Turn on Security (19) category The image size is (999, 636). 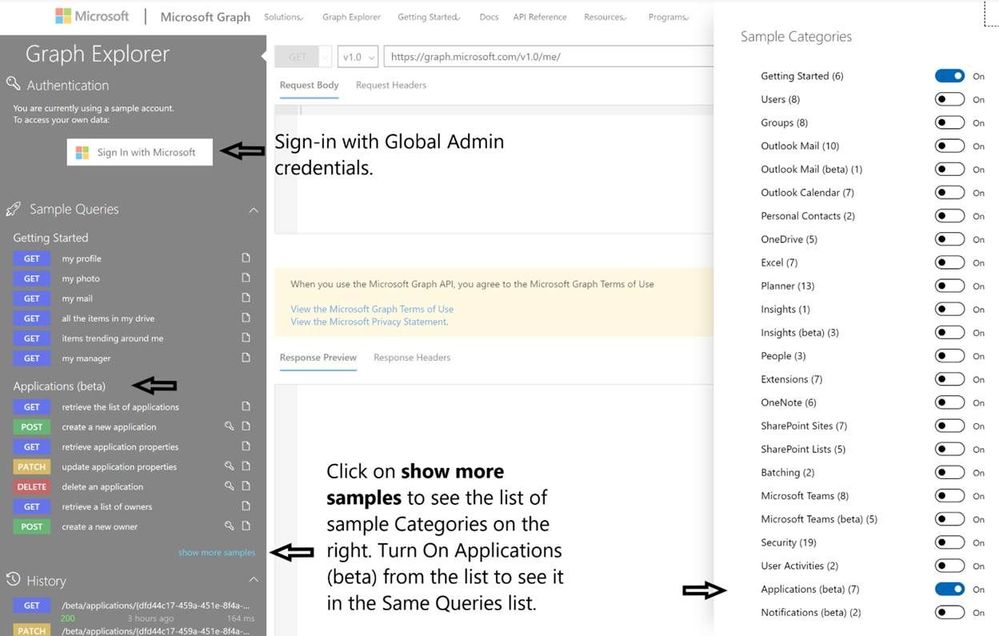click(949, 542)
